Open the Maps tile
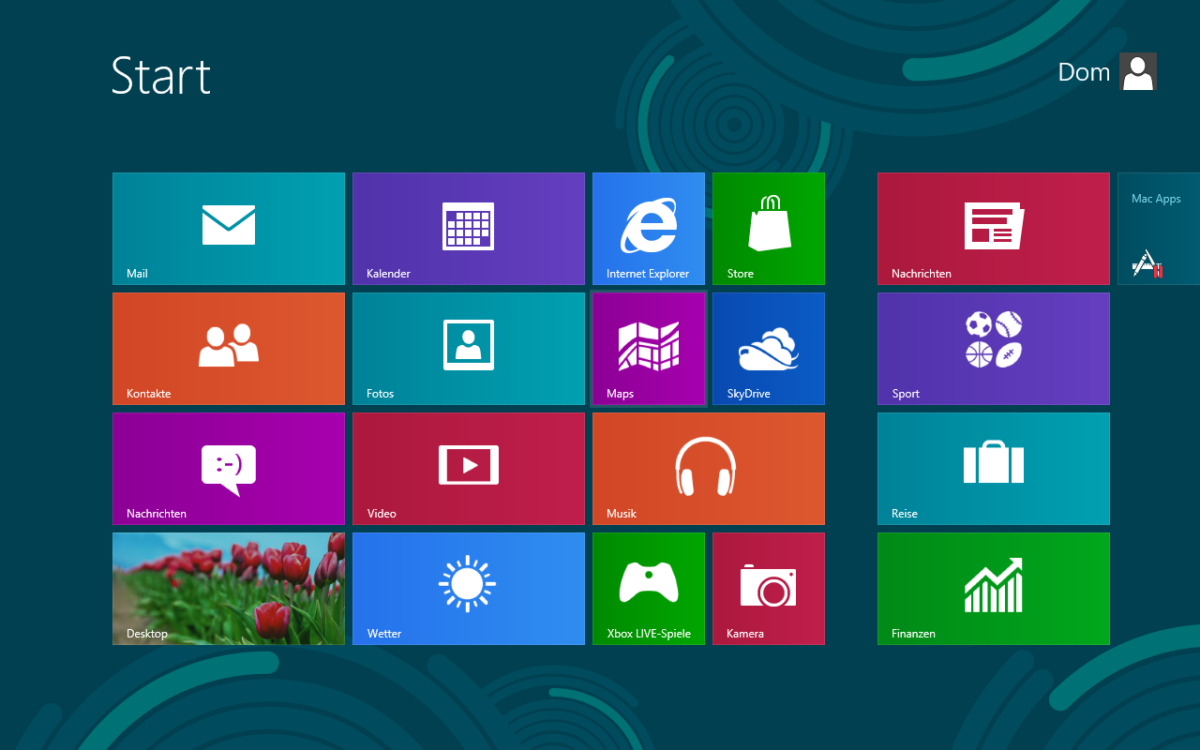The image size is (1200, 750). click(648, 348)
